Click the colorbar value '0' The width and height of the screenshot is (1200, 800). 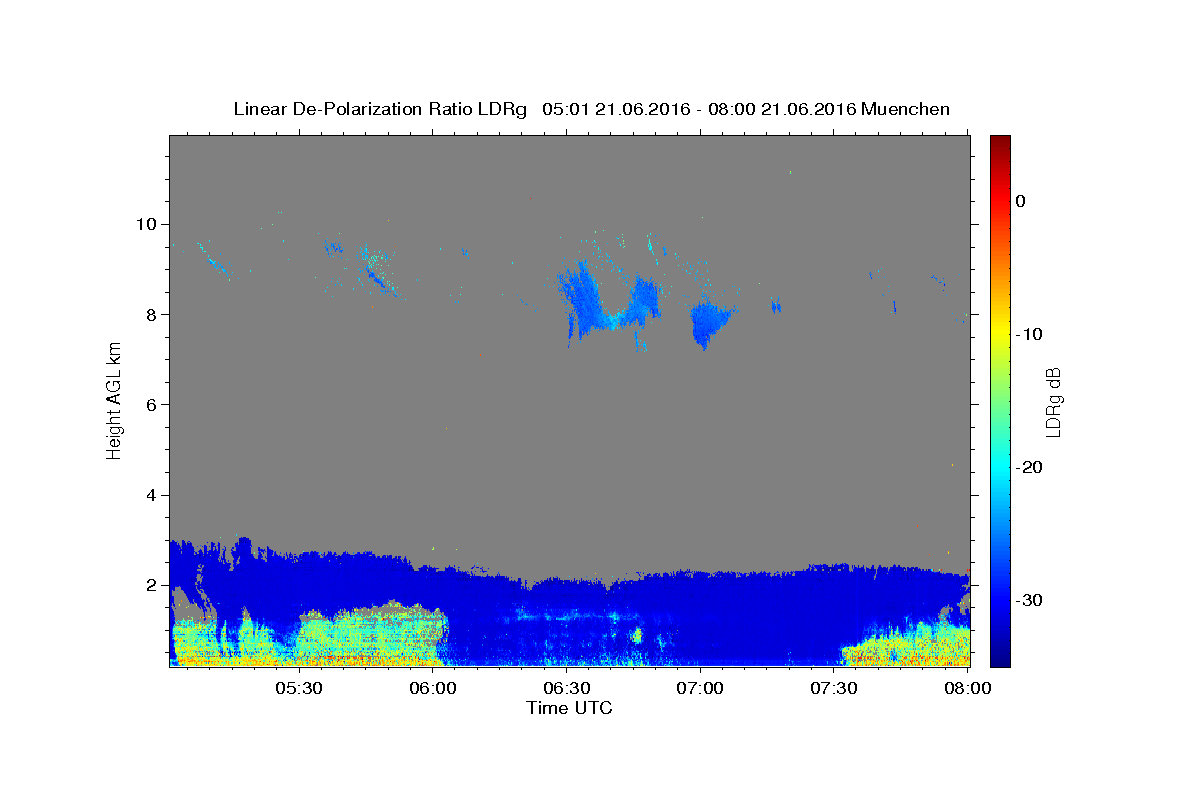(x=1020, y=201)
